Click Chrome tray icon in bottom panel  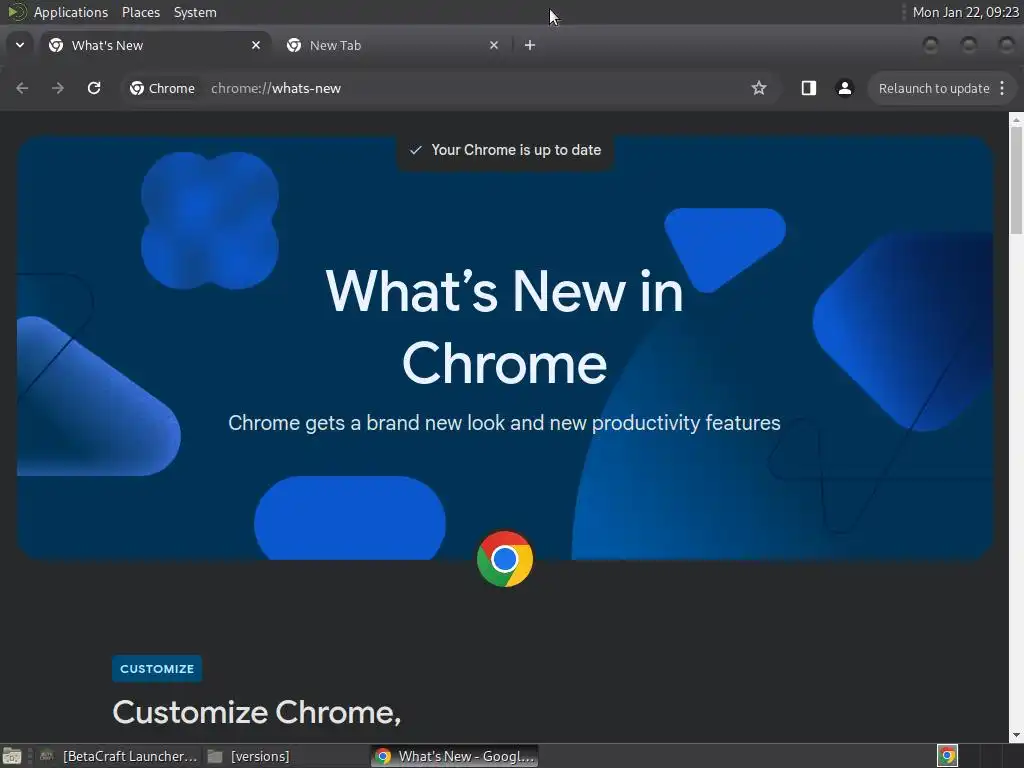(x=948, y=756)
